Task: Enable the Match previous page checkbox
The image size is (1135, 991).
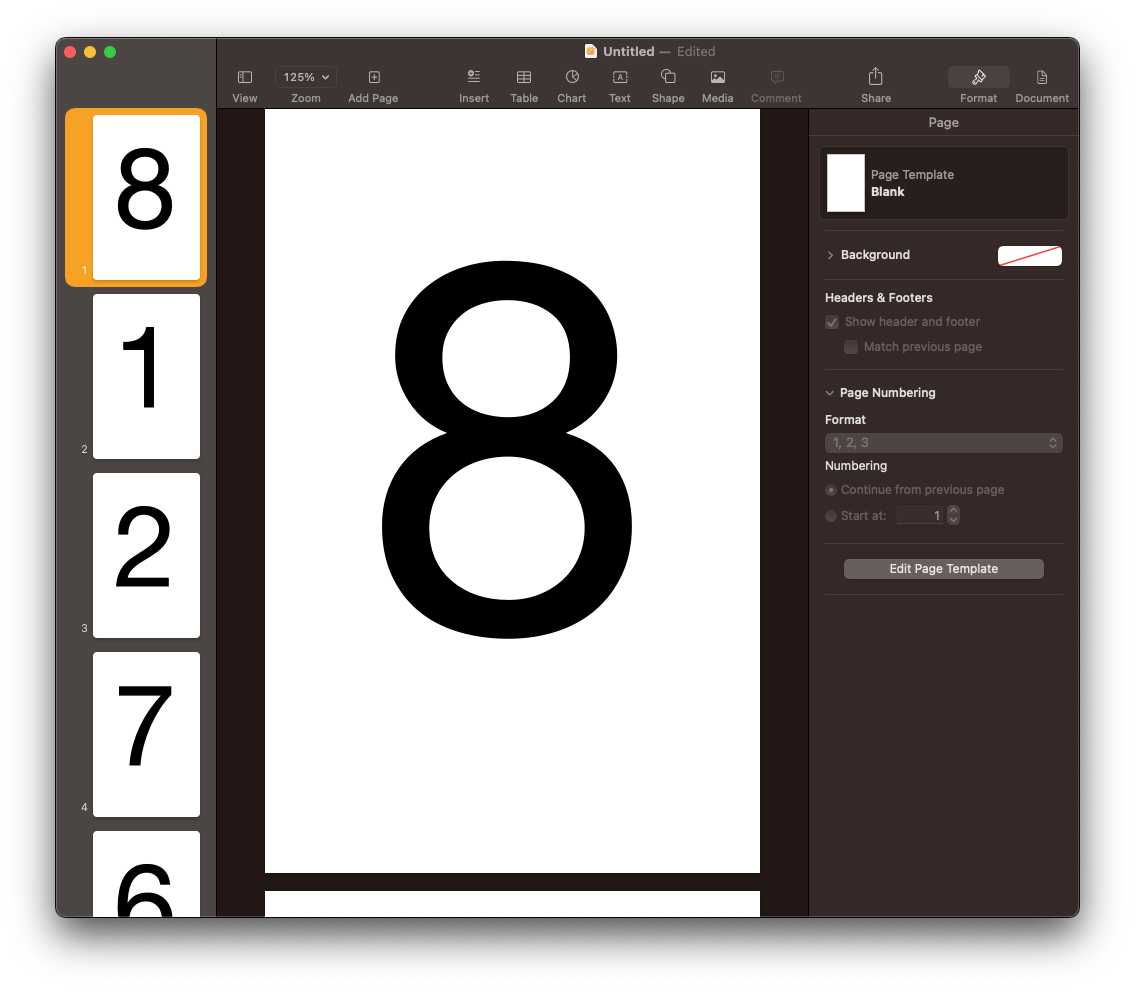Action: click(850, 347)
